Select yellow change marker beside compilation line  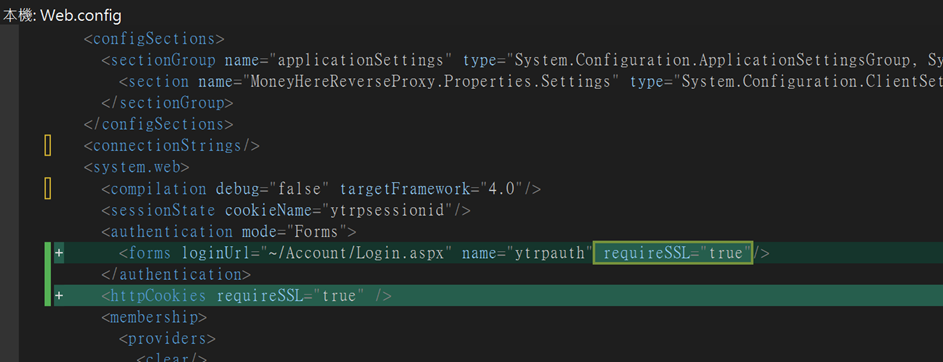[x=48, y=189]
